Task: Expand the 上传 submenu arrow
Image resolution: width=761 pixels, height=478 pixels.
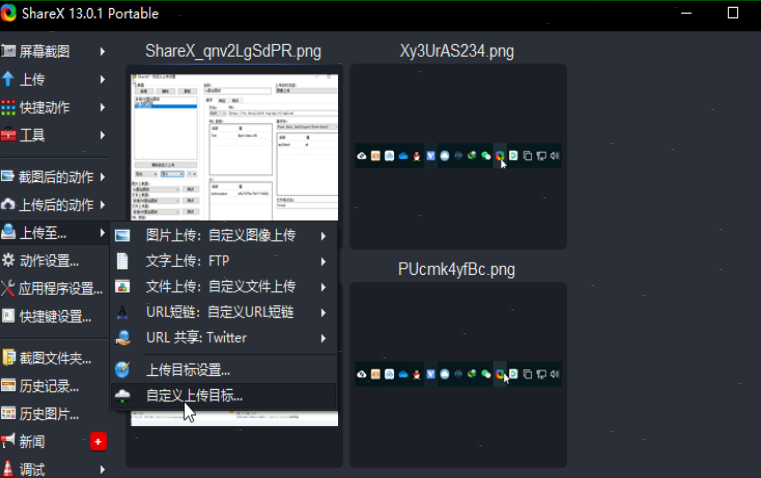Action: click(102, 79)
